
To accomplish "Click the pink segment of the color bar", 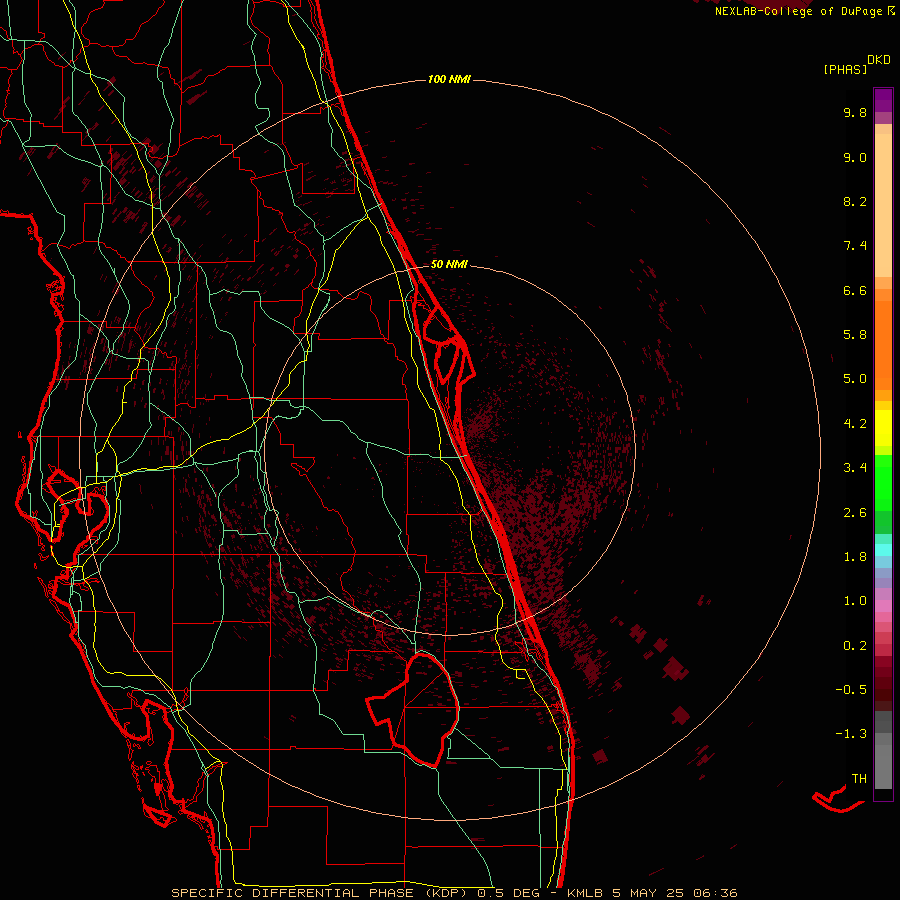I will (x=883, y=606).
